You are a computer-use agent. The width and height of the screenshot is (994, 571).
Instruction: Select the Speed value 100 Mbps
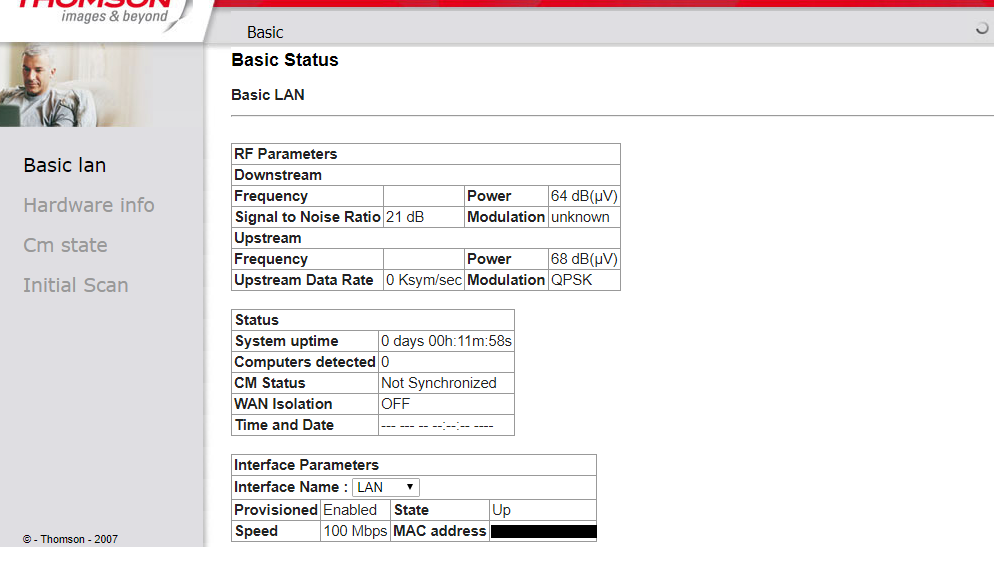coord(355,531)
